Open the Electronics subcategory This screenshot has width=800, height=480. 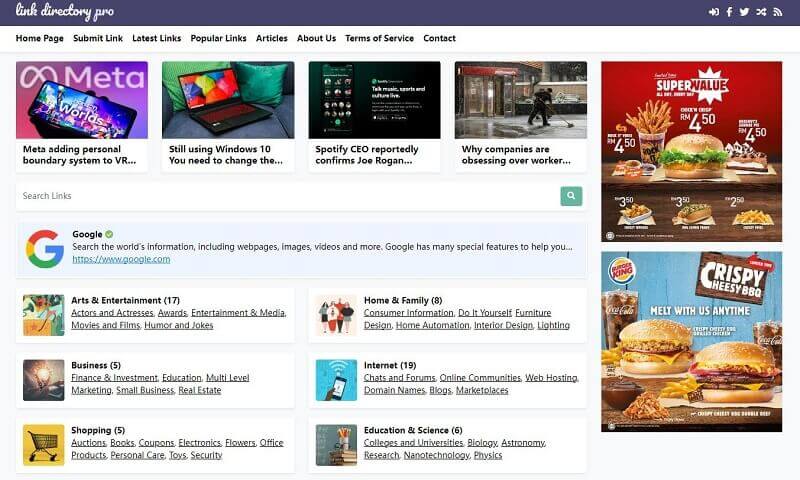coord(200,443)
